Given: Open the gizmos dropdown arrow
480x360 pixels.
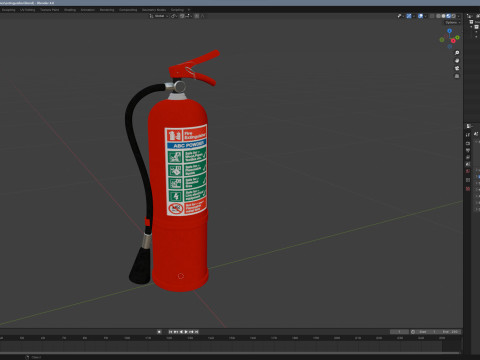Looking at the screenshot, I should tap(414, 16).
